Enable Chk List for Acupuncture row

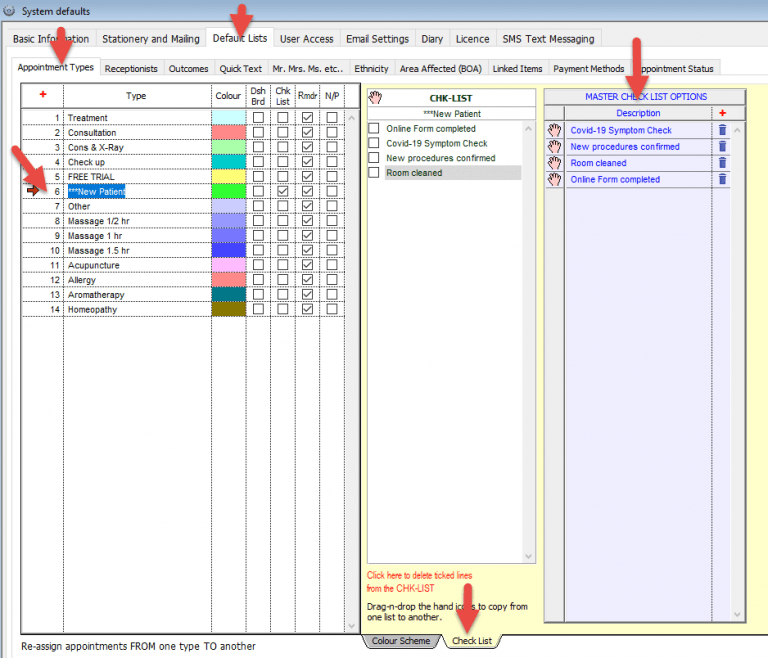[x=283, y=265]
